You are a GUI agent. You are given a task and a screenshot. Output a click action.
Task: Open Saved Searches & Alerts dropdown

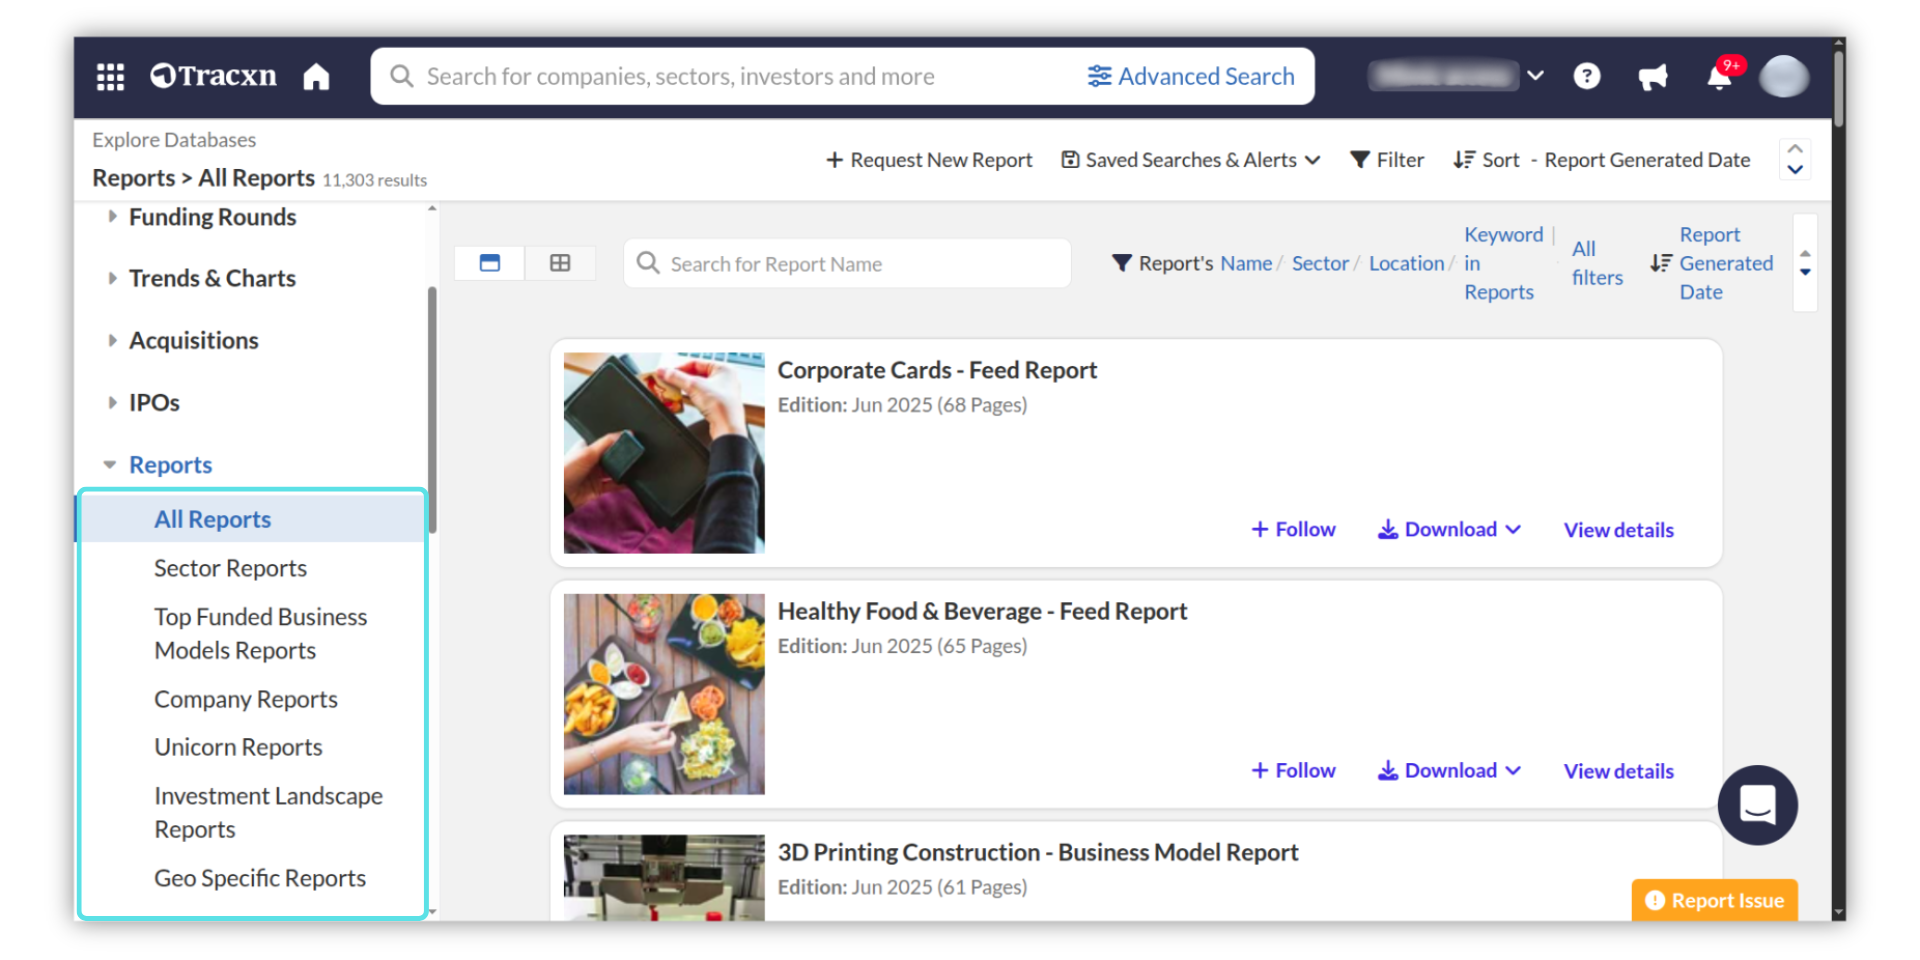point(1191,160)
